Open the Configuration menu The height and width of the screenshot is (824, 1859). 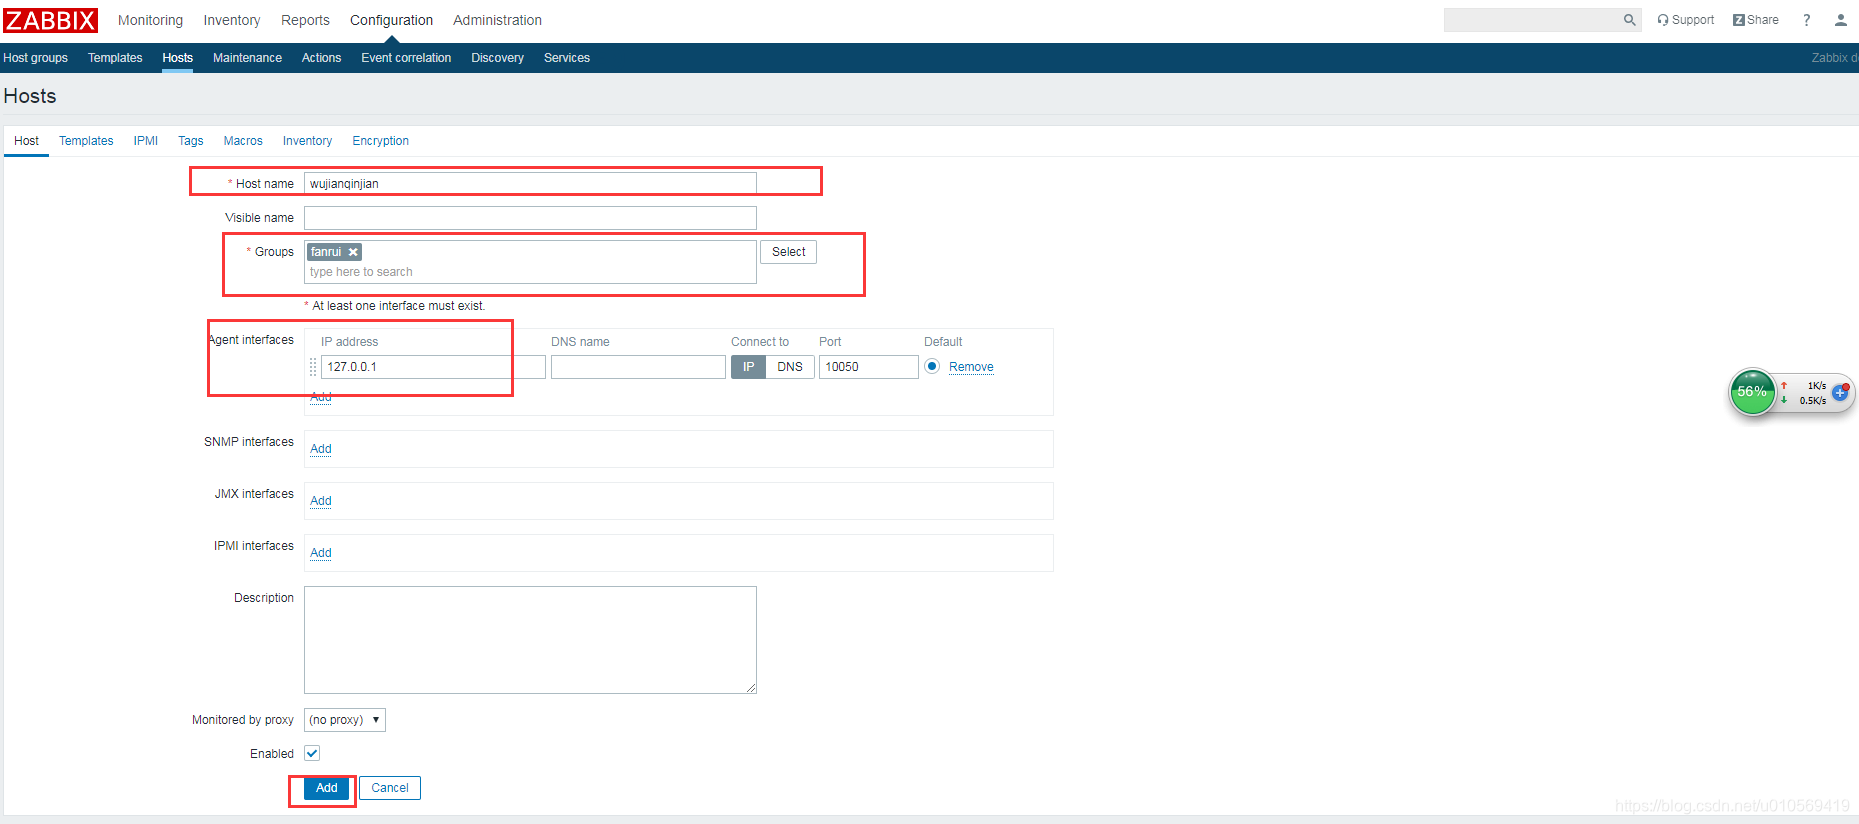tap(391, 20)
